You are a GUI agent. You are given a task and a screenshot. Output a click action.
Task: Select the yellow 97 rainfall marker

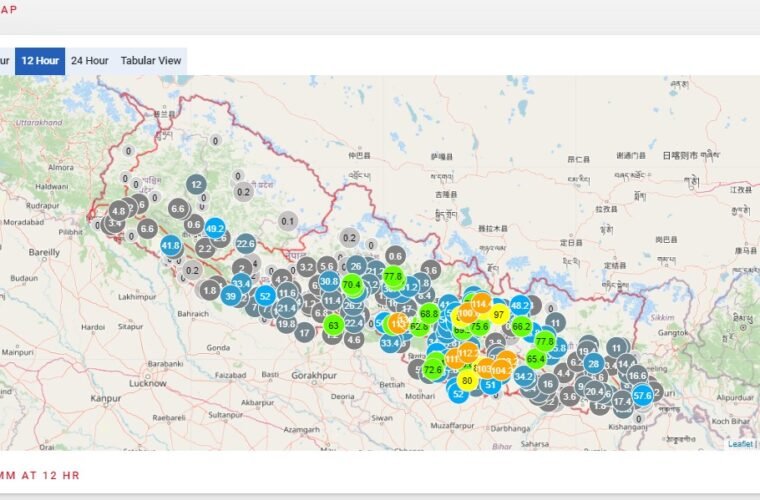[x=499, y=314]
